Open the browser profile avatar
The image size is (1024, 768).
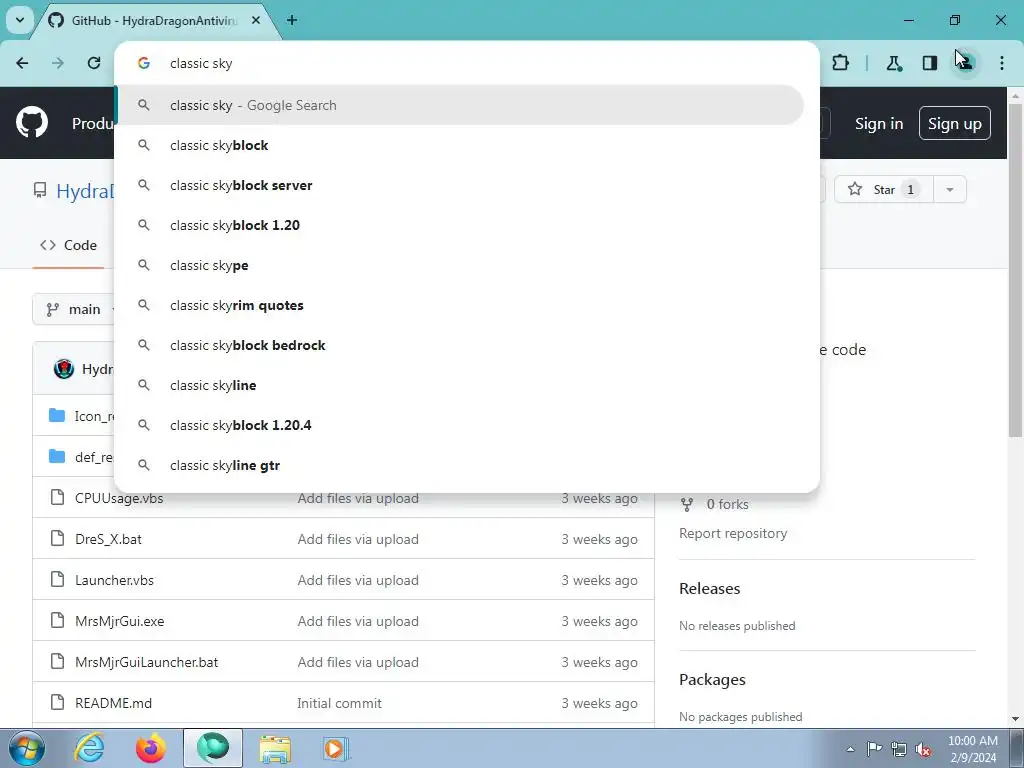pyautogui.click(x=965, y=63)
